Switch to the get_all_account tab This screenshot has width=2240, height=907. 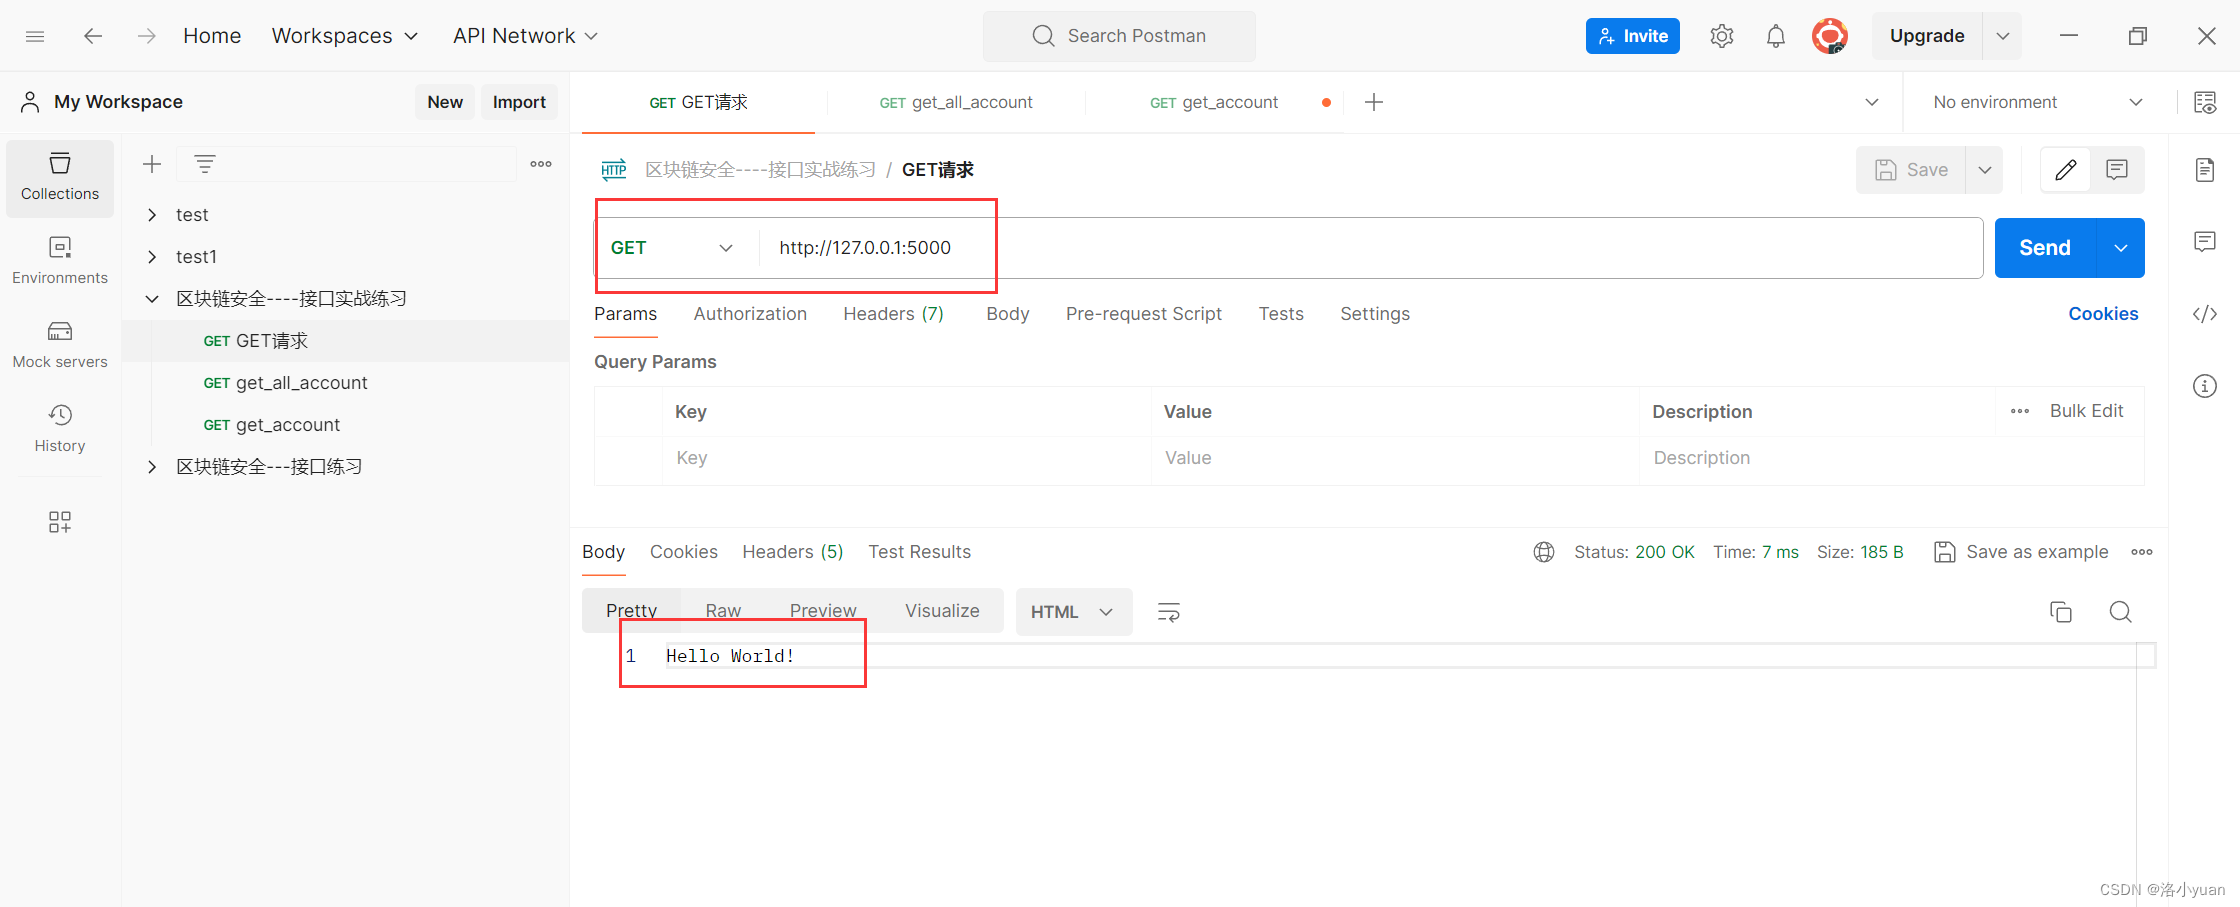coord(956,102)
